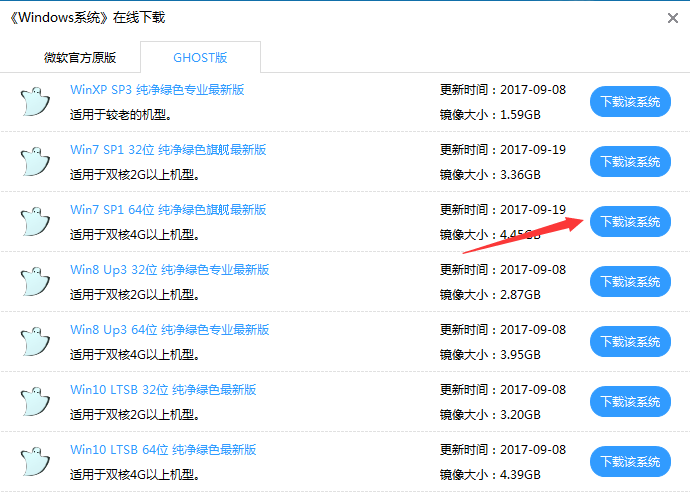Open the Win10 LTSB 64位 纯净绿色最新版 link
This screenshot has width=690, height=501.
point(163,450)
